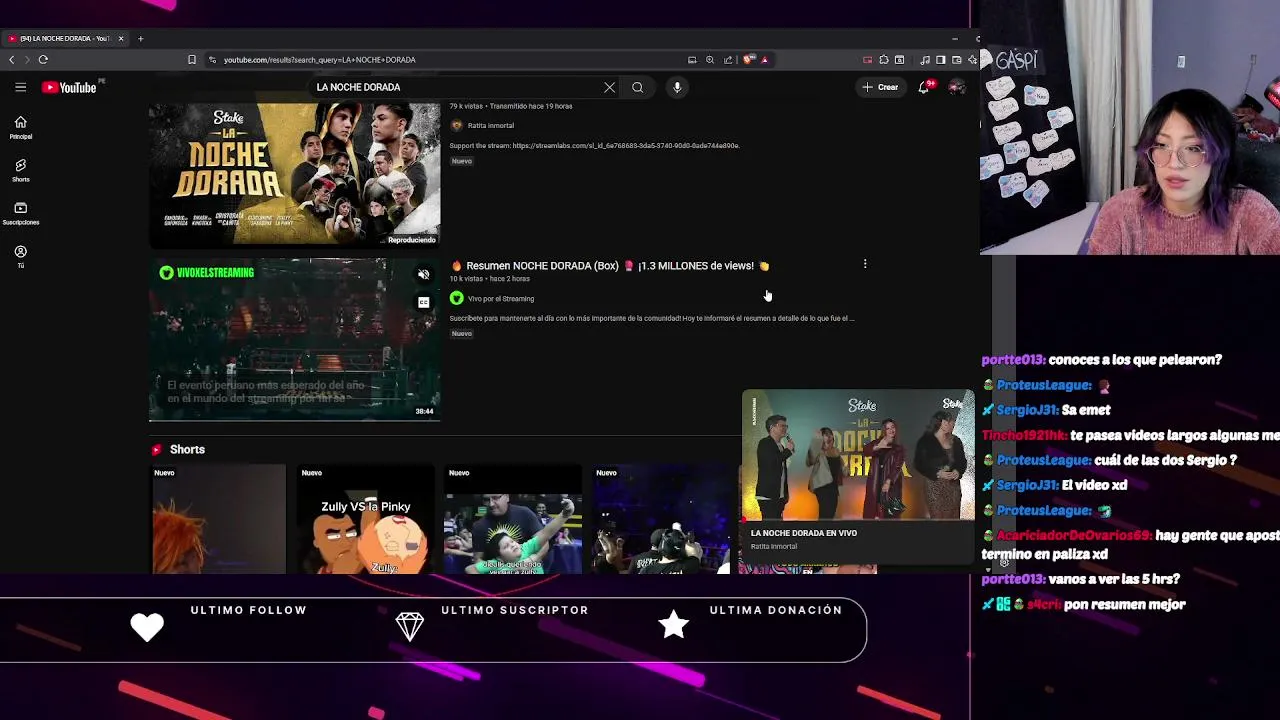
Task: Open the account avatar menu
Action: tap(957, 87)
